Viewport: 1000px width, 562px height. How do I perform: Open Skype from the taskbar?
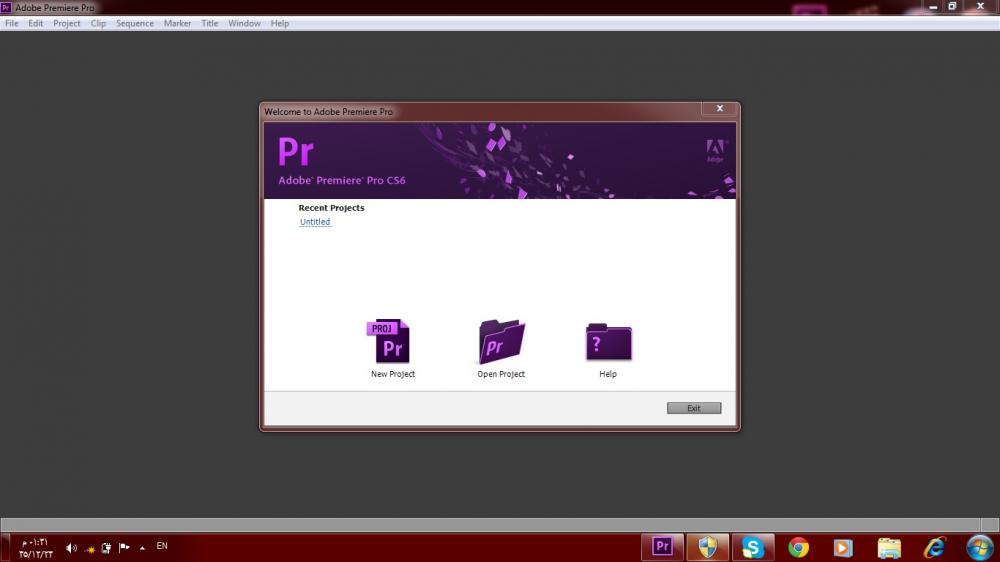point(752,547)
